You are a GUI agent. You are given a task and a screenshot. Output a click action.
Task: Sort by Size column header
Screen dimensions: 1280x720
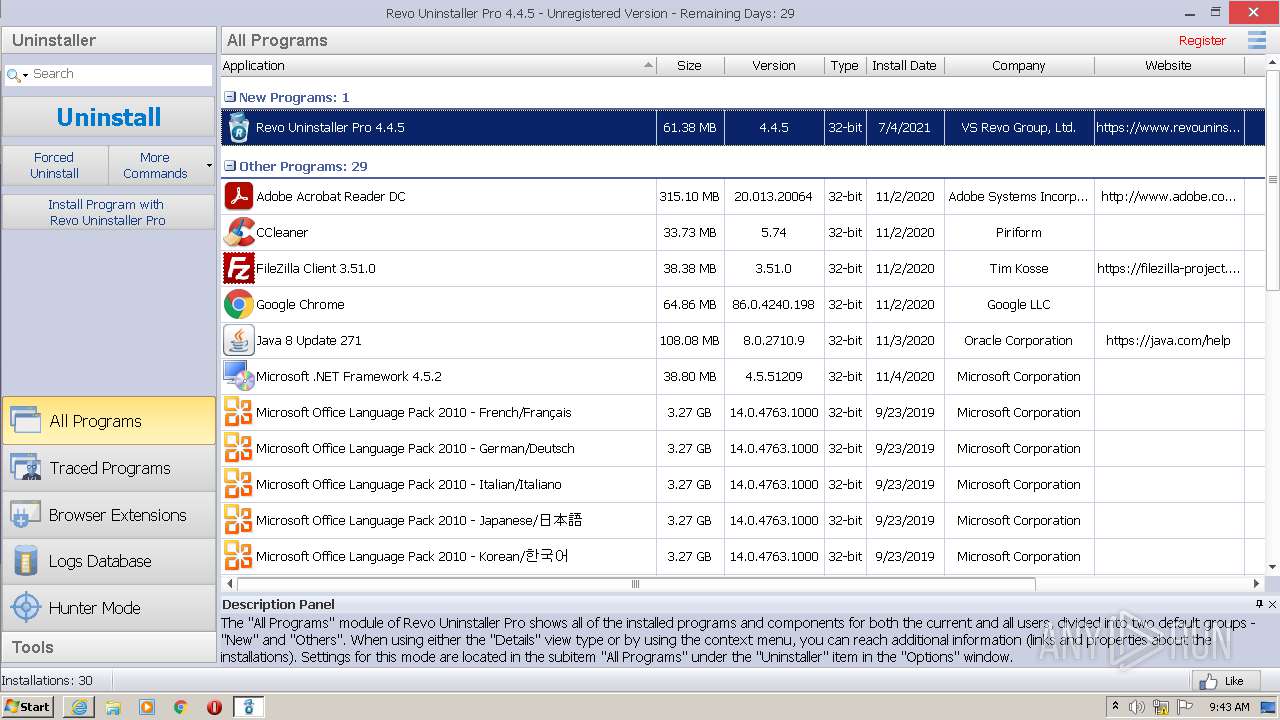[x=690, y=65]
